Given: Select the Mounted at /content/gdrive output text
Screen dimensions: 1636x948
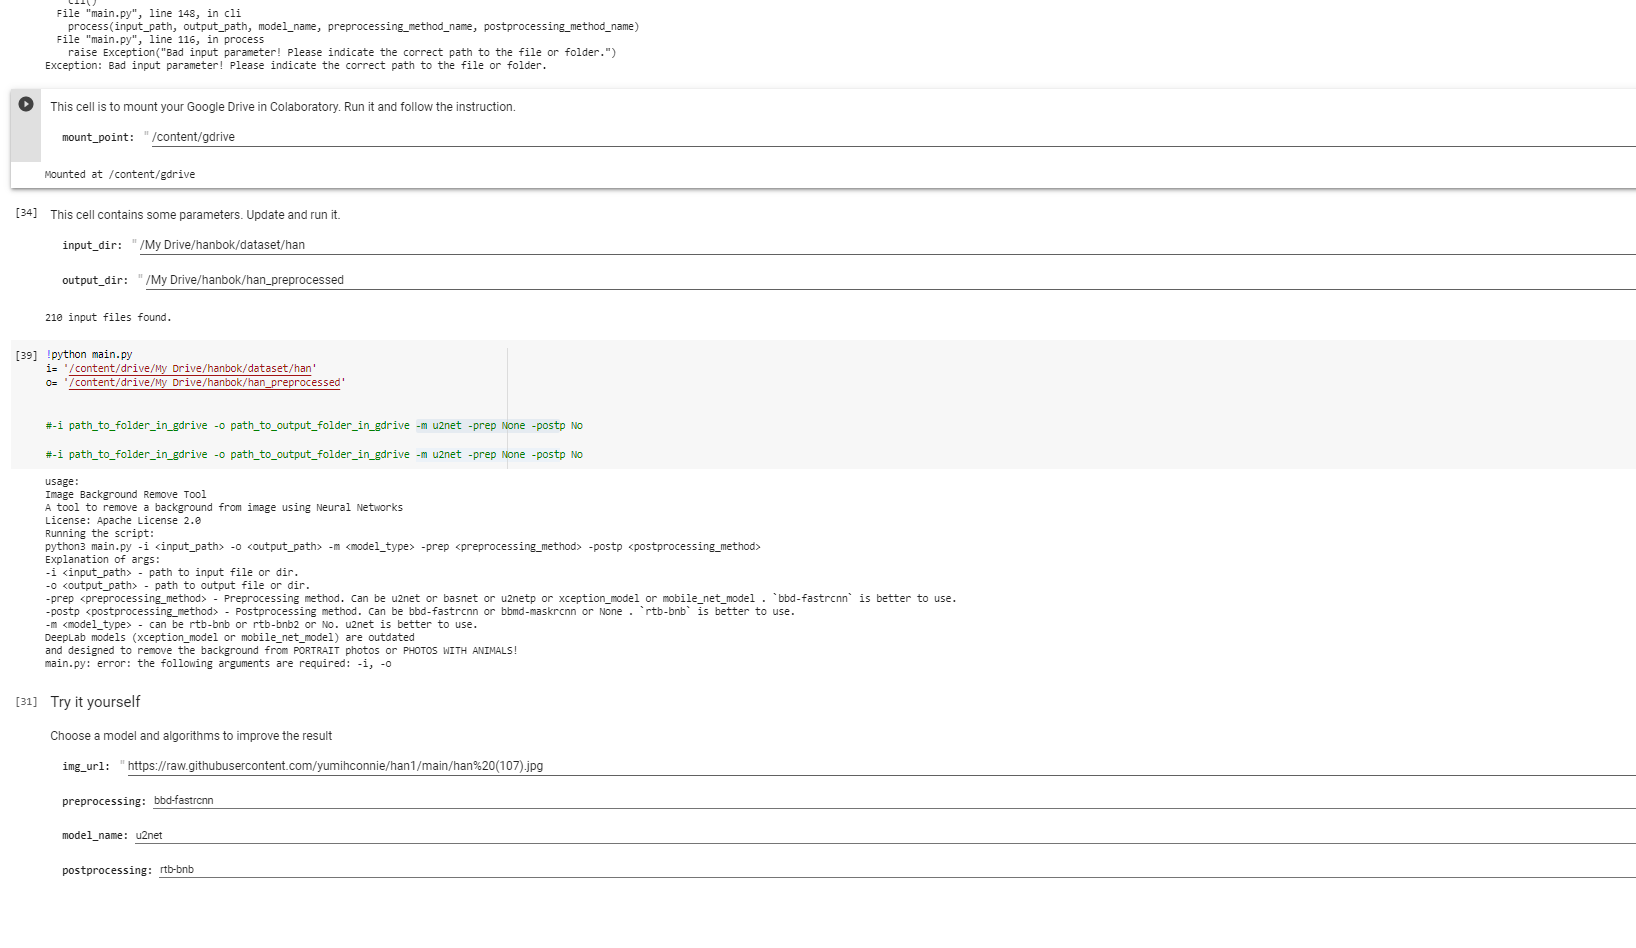Looking at the screenshot, I should click(x=118, y=173).
